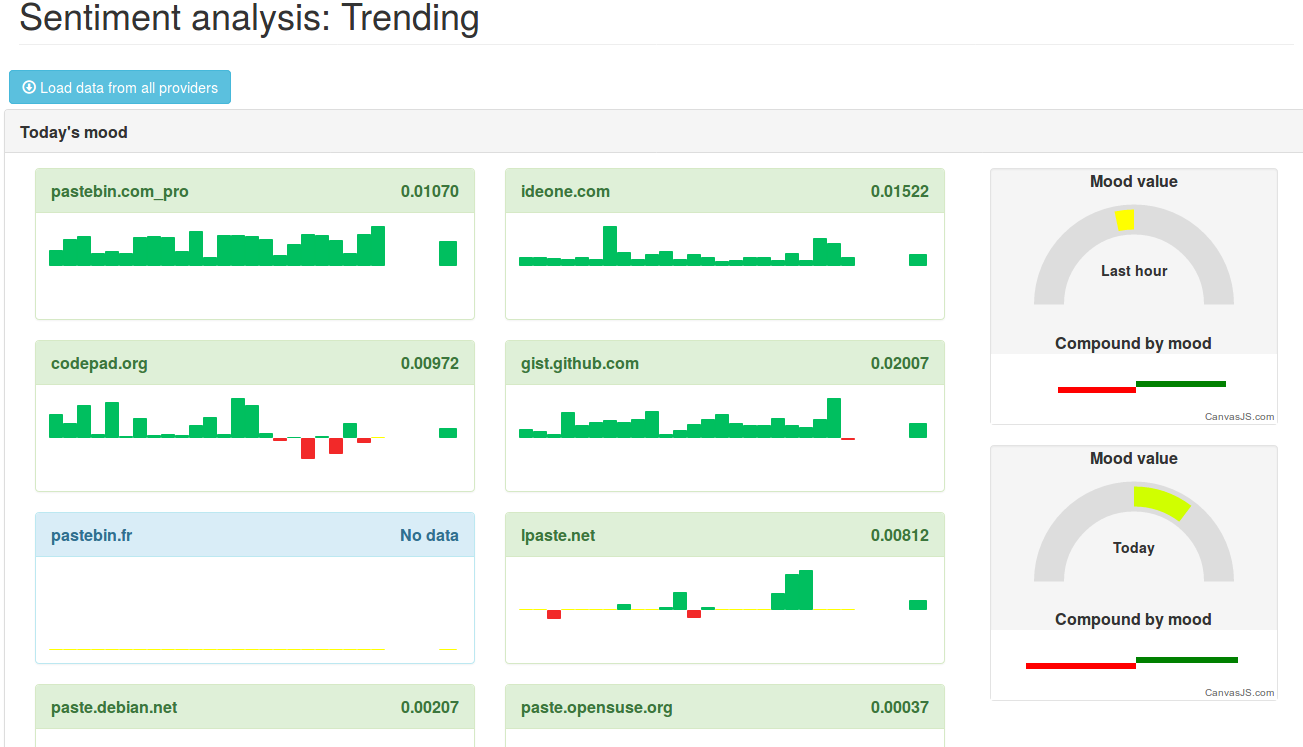Click the yellow segment on Last hour gauge
This screenshot has height=747, width=1303.
[1125, 220]
